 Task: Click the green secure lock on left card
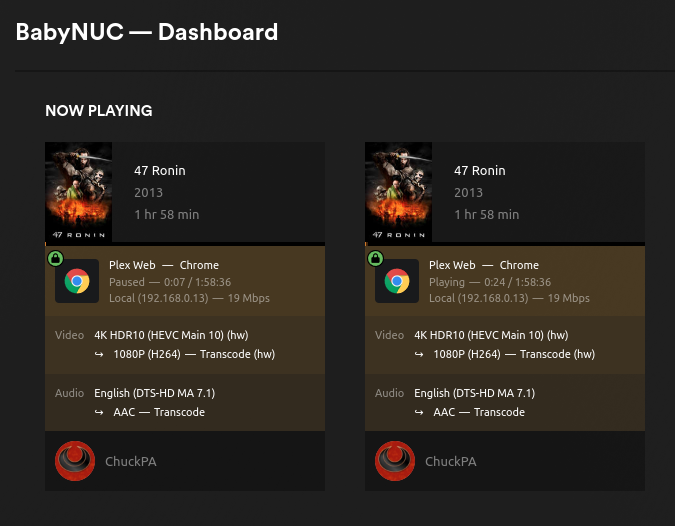click(x=55, y=259)
